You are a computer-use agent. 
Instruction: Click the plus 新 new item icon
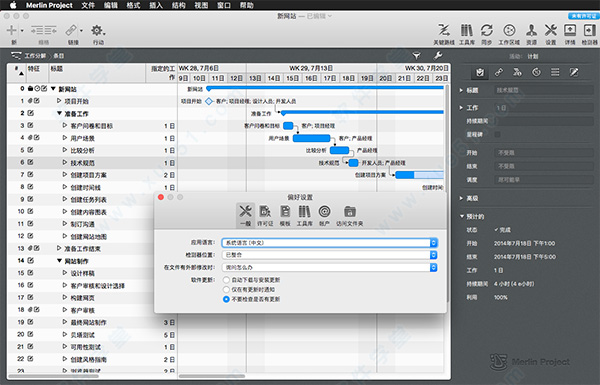(x=12, y=30)
